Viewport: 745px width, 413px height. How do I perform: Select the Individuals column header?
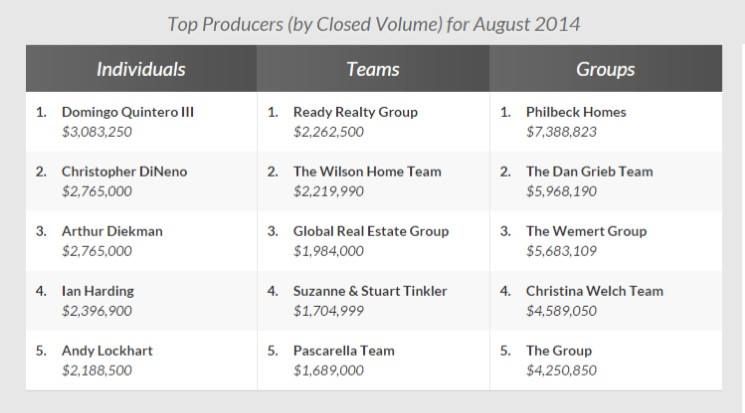(x=141, y=69)
